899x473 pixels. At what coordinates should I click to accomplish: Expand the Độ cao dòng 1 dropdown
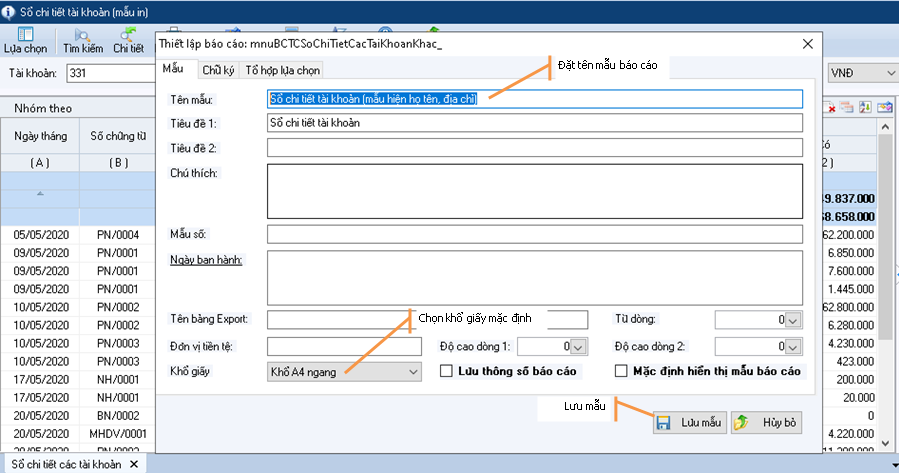point(577,346)
